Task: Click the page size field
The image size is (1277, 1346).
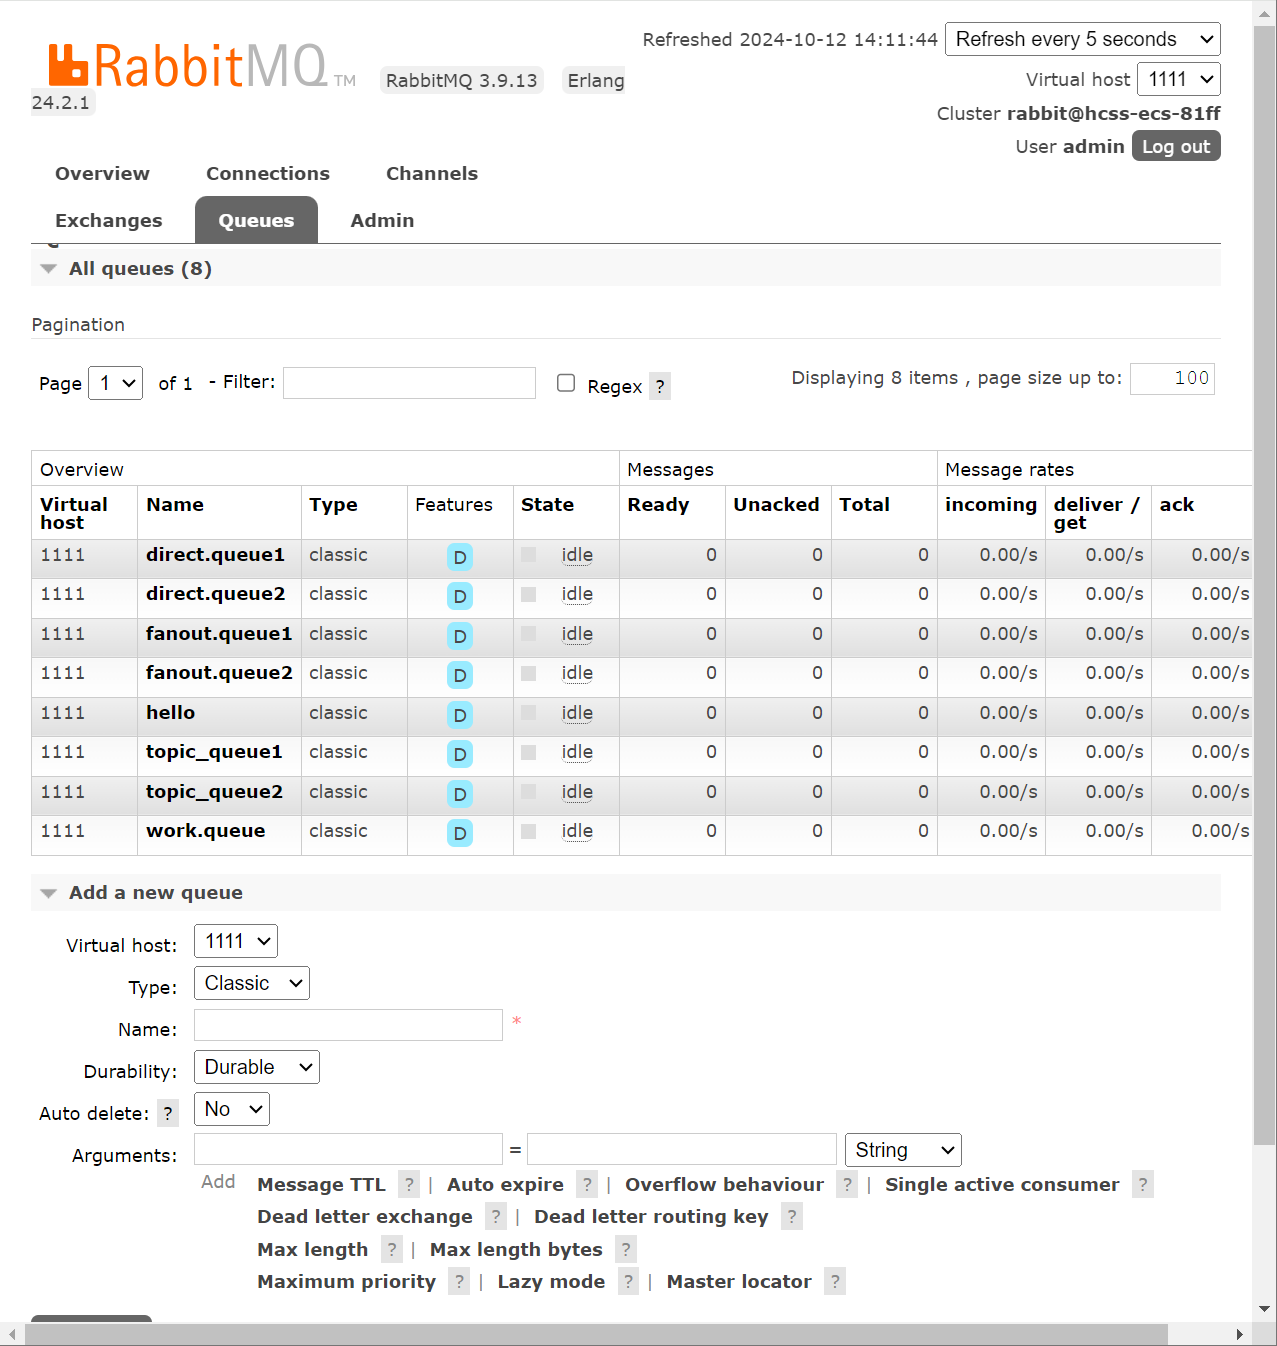Action: click(1172, 378)
